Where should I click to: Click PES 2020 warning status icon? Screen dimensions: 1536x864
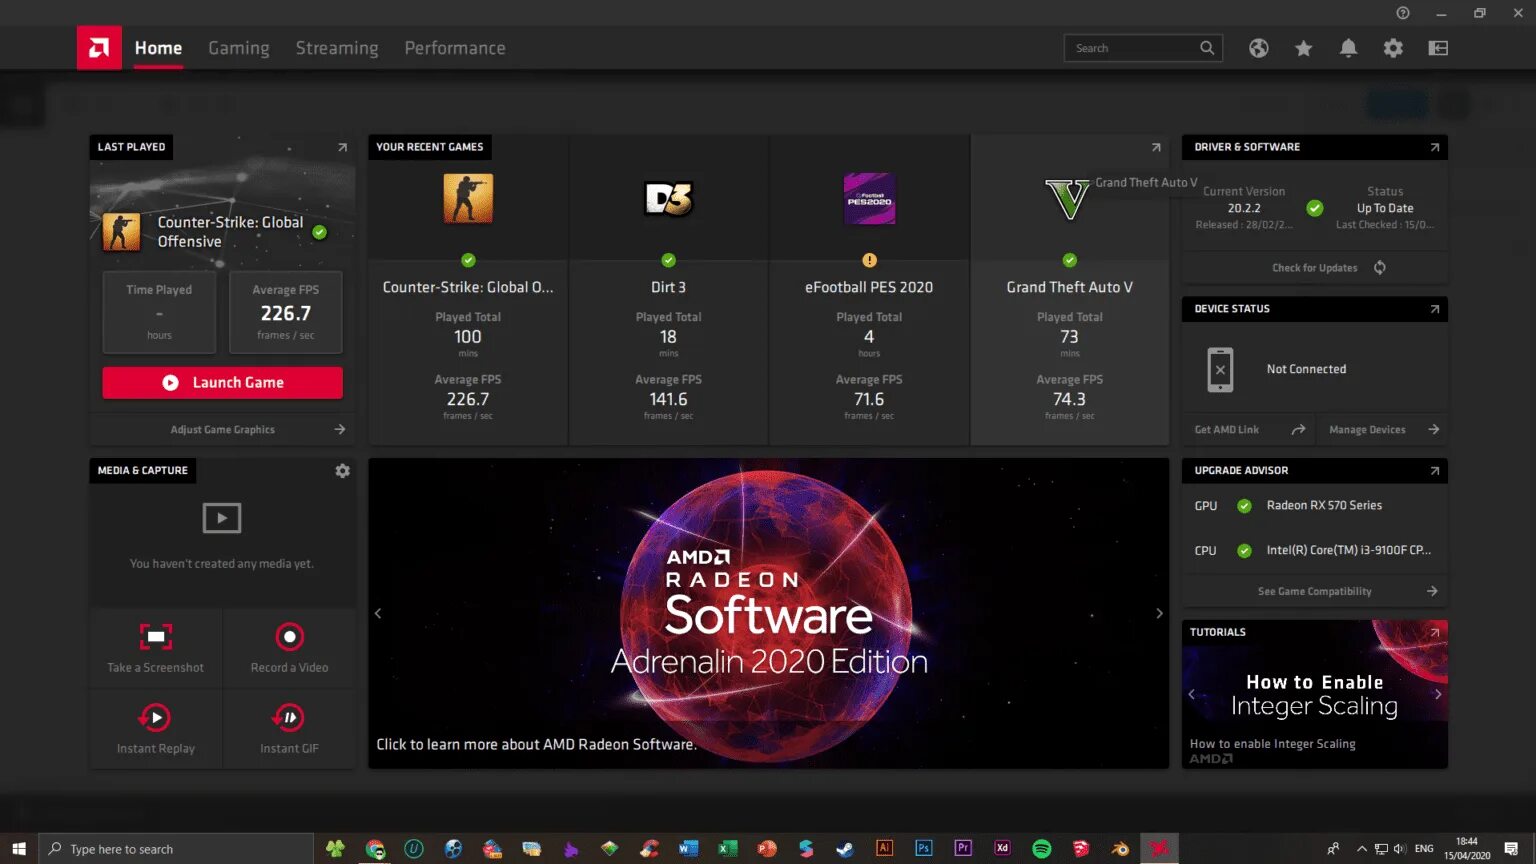tap(869, 260)
